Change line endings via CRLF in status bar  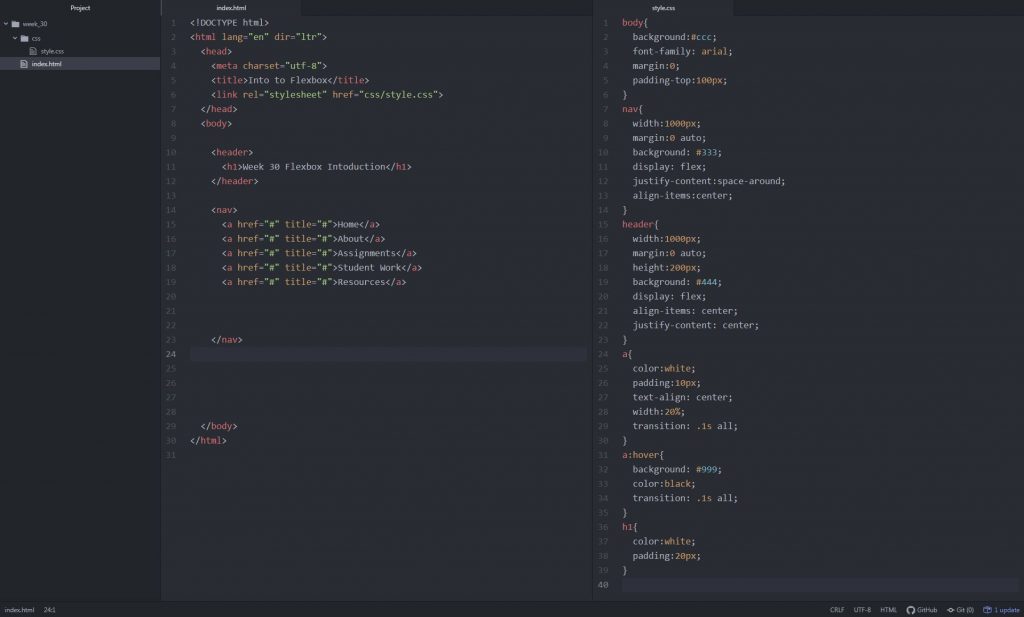point(837,610)
